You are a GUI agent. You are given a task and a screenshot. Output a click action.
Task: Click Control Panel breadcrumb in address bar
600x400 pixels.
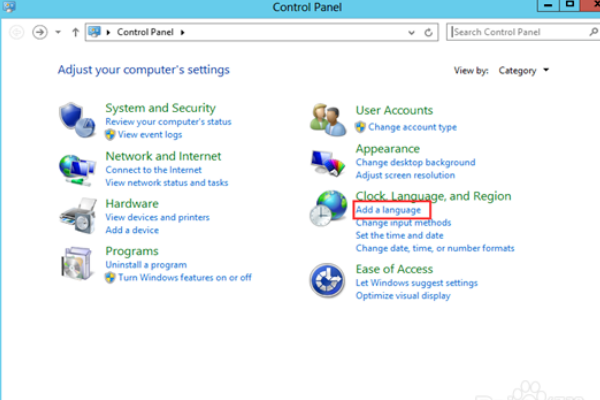pos(145,32)
